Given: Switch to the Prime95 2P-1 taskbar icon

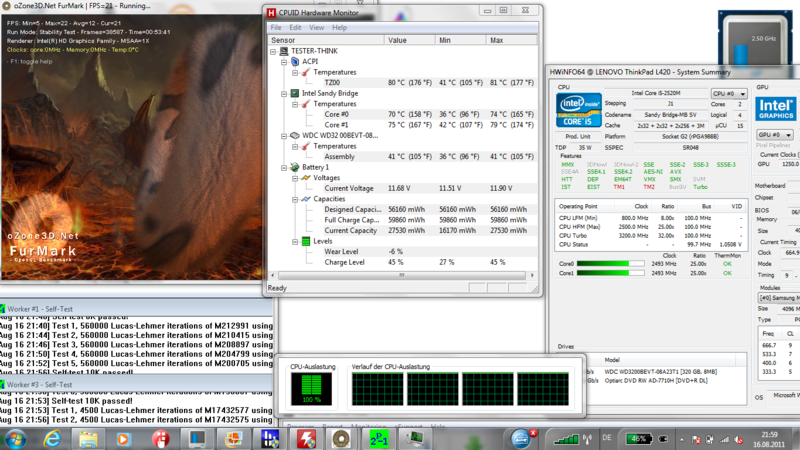Looking at the screenshot, I should pyautogui.click(x=379, y=438).
